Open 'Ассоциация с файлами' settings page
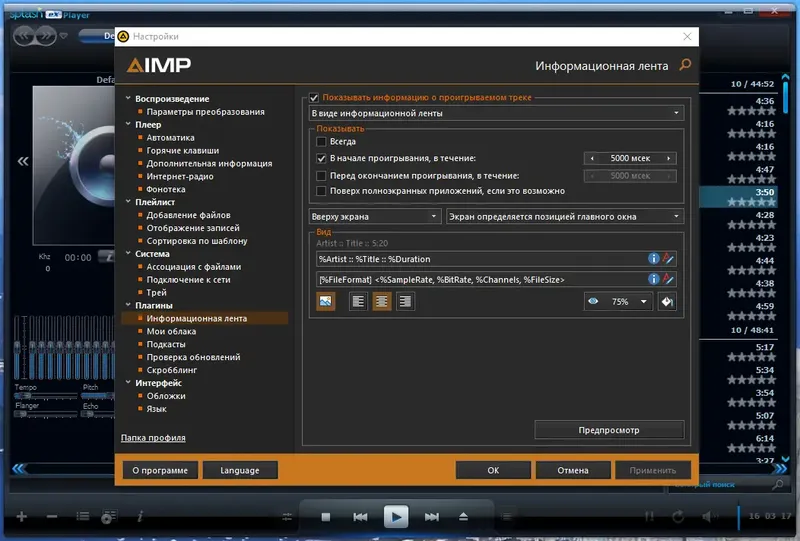The image size is (800, 541). click(194, 266)
